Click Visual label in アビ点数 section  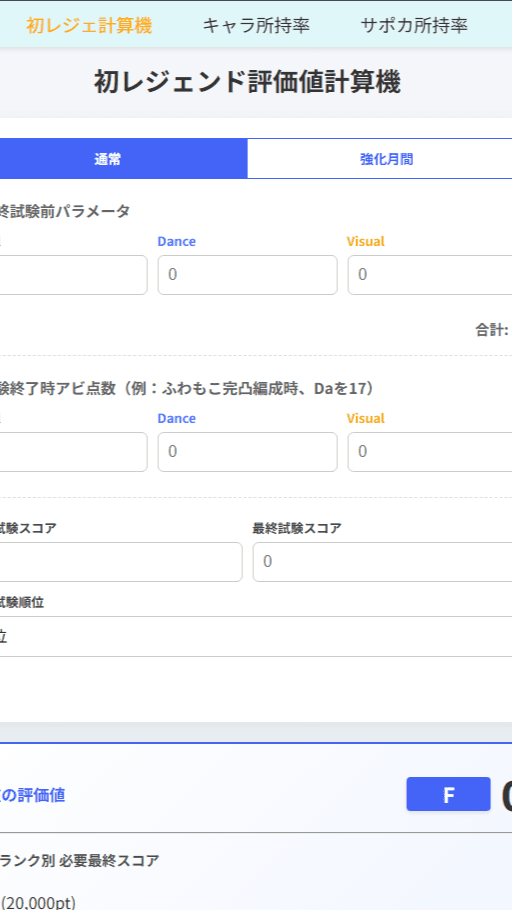[x=366, y=418]
